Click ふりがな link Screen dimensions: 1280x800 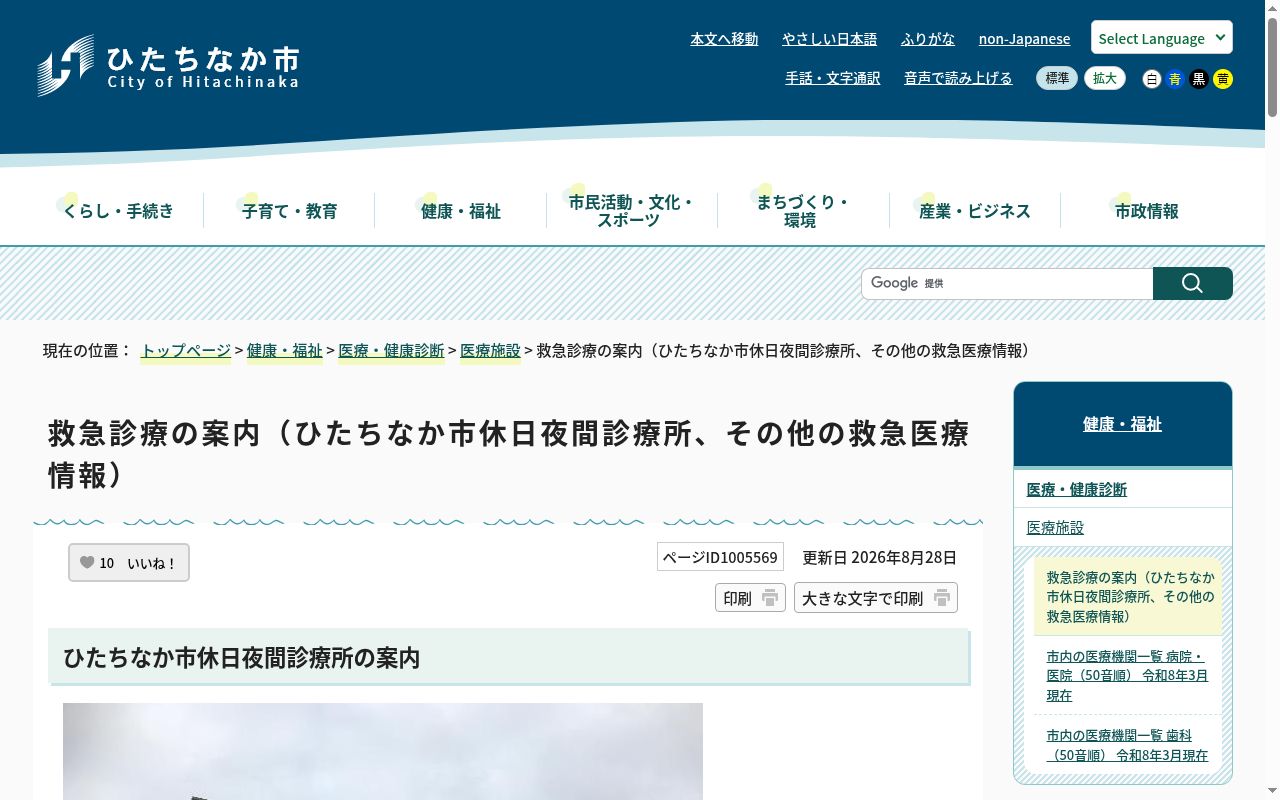[928, 39]
